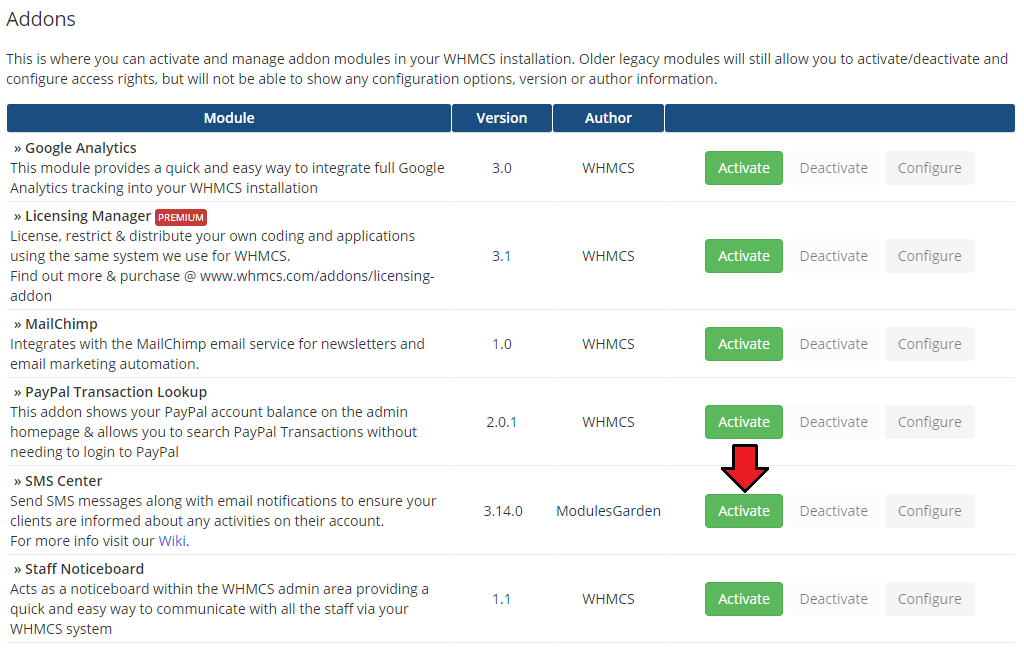The height and width of the screenshot is (657, 1024).
Task: Activate the SMS Center module
Action: [x=743, y=511]
